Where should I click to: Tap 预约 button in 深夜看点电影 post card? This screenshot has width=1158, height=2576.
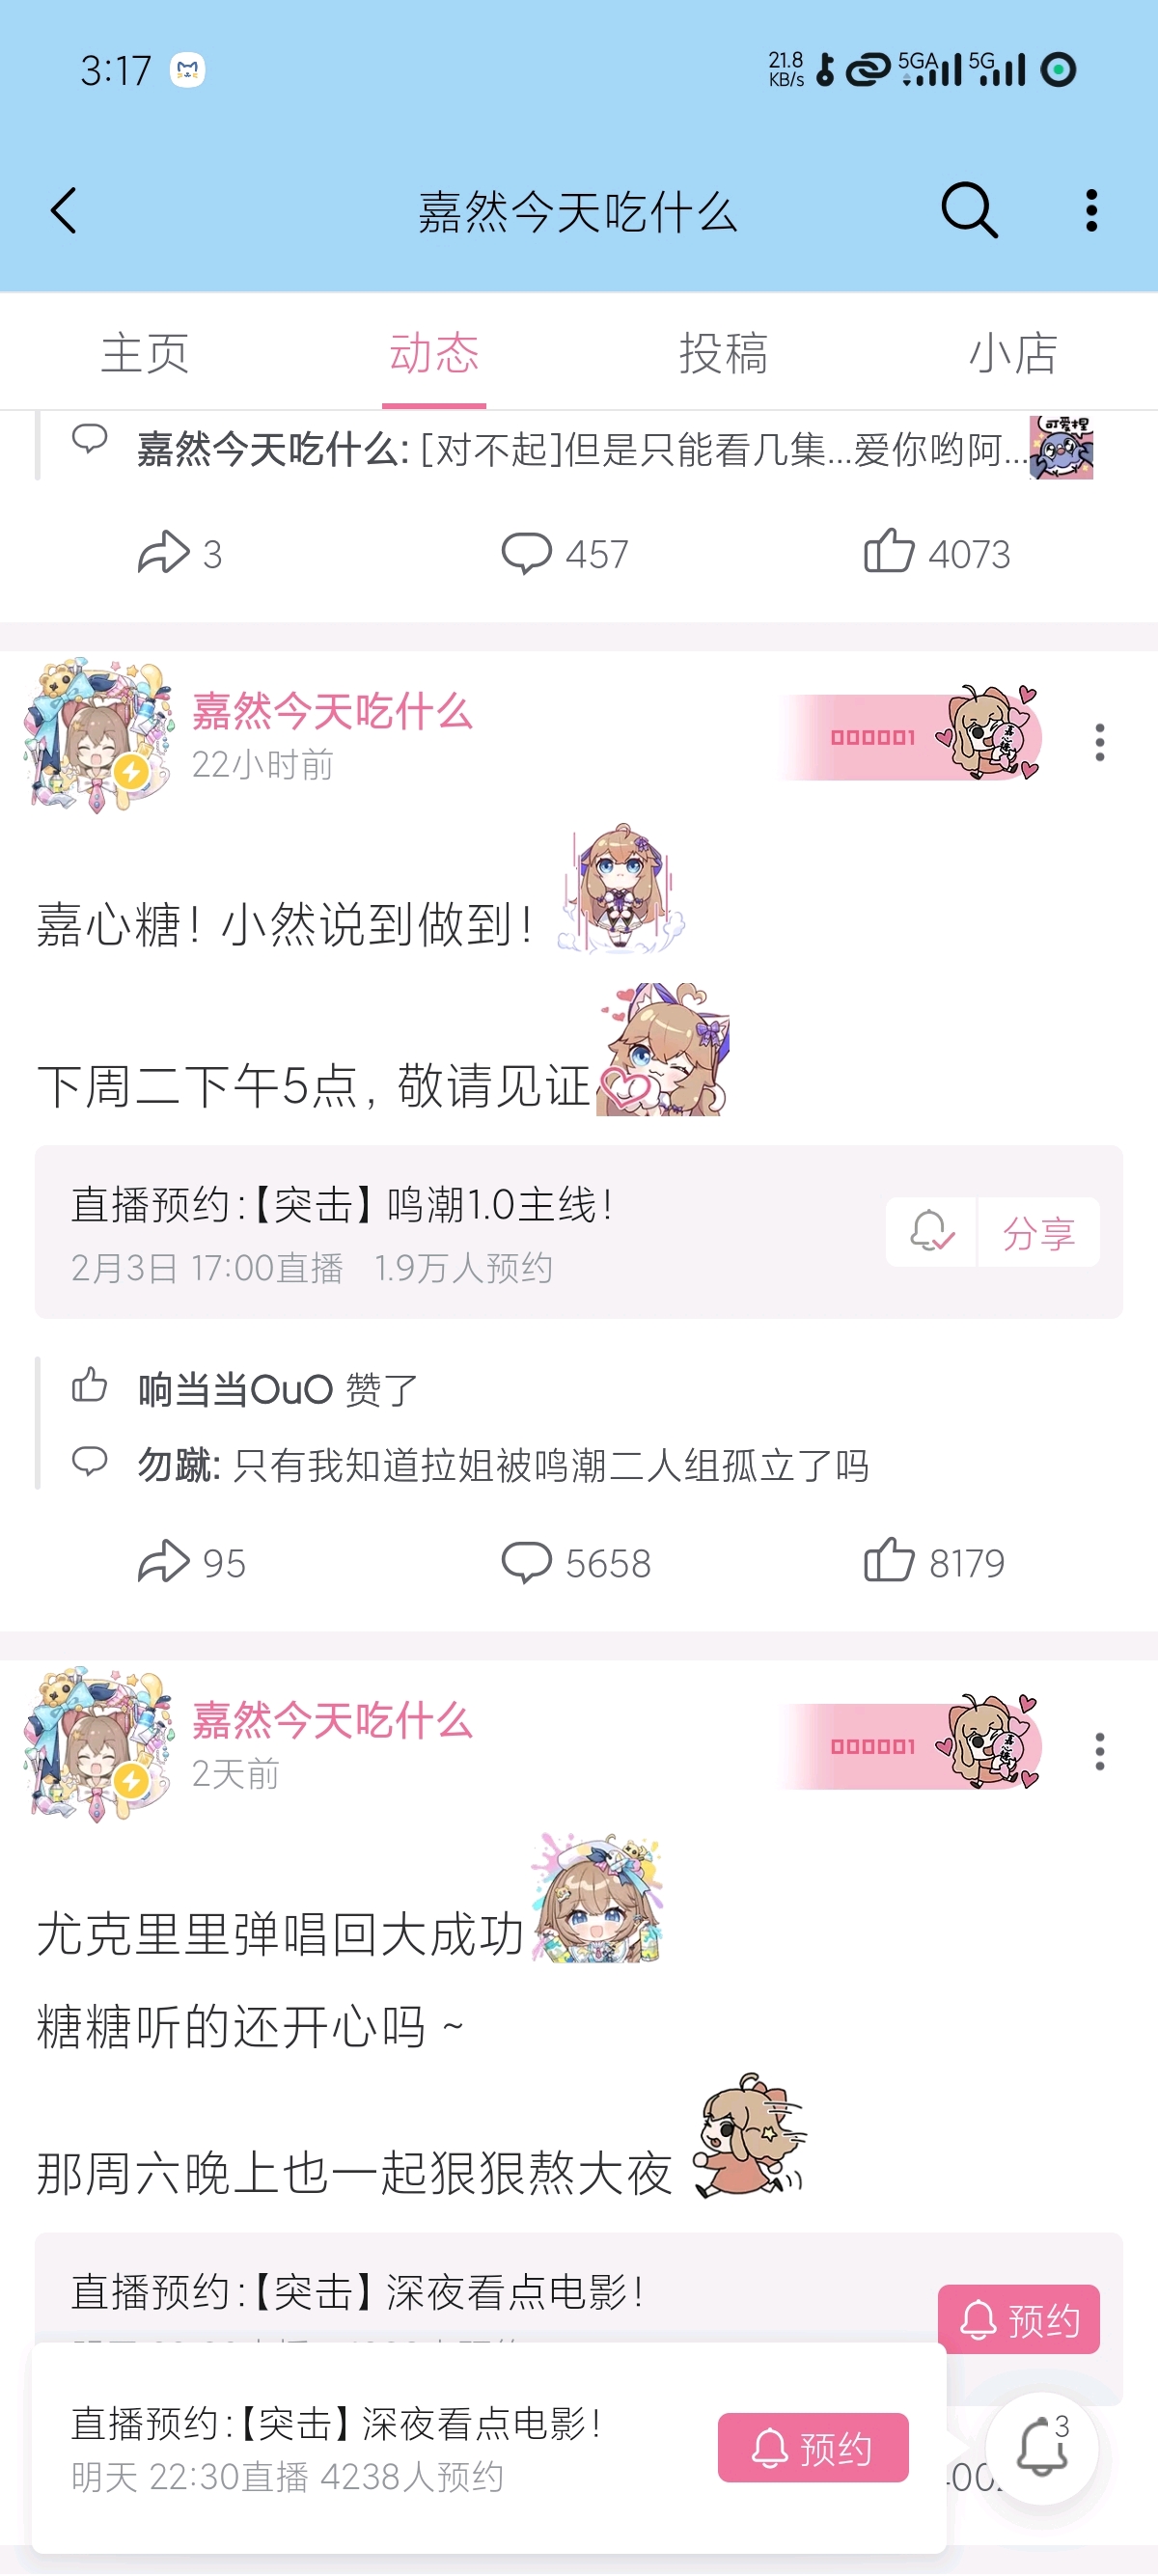coord(1018,2319)
